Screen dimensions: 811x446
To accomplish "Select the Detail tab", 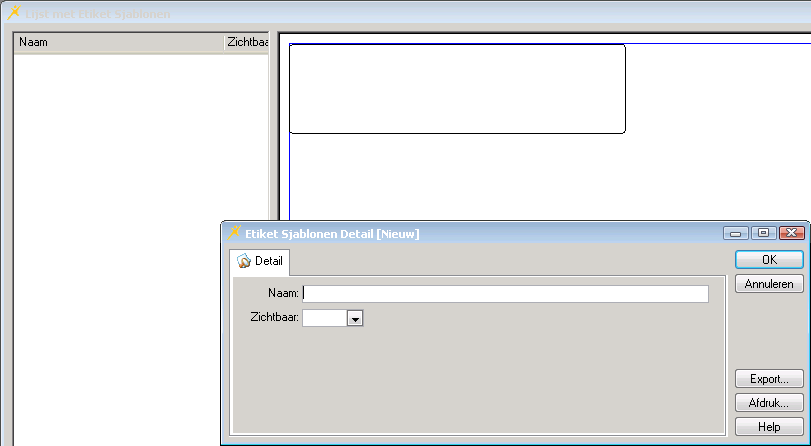I will click(260, 262).
